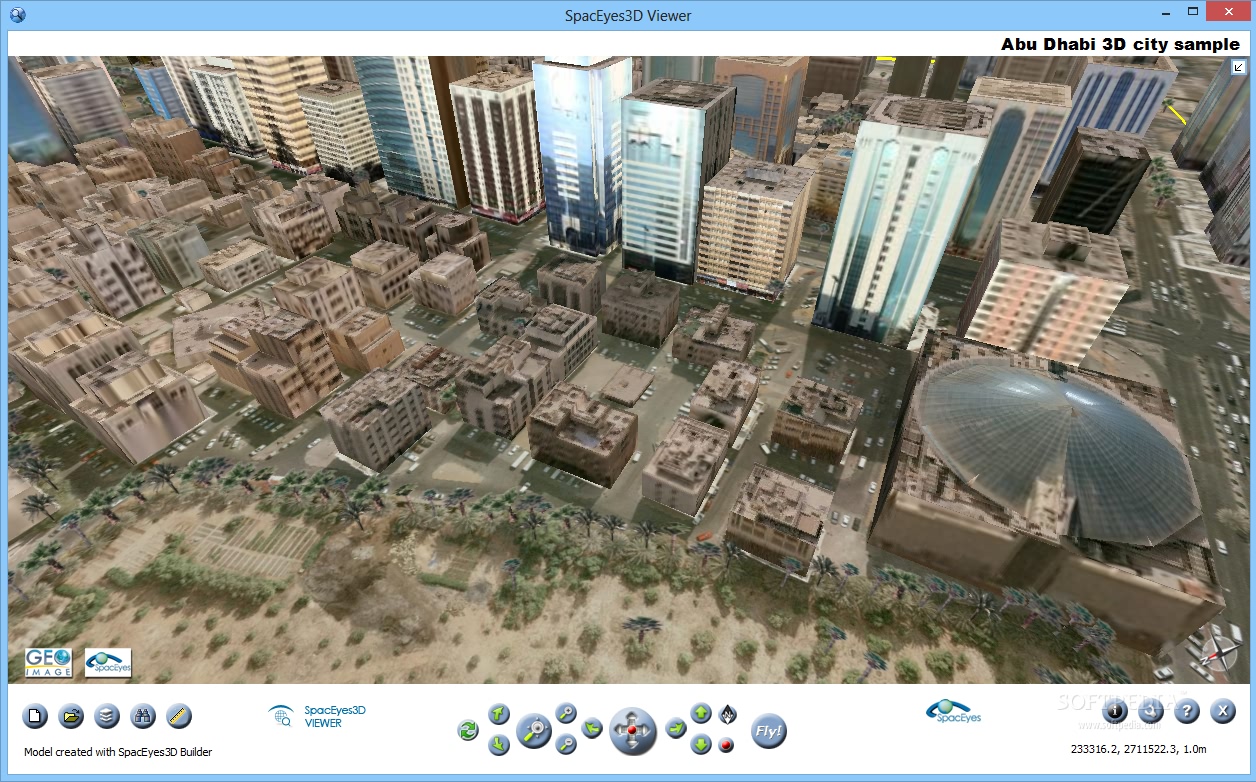
Task: Select the large magnifier zoom tool
Action: (534, 732)
